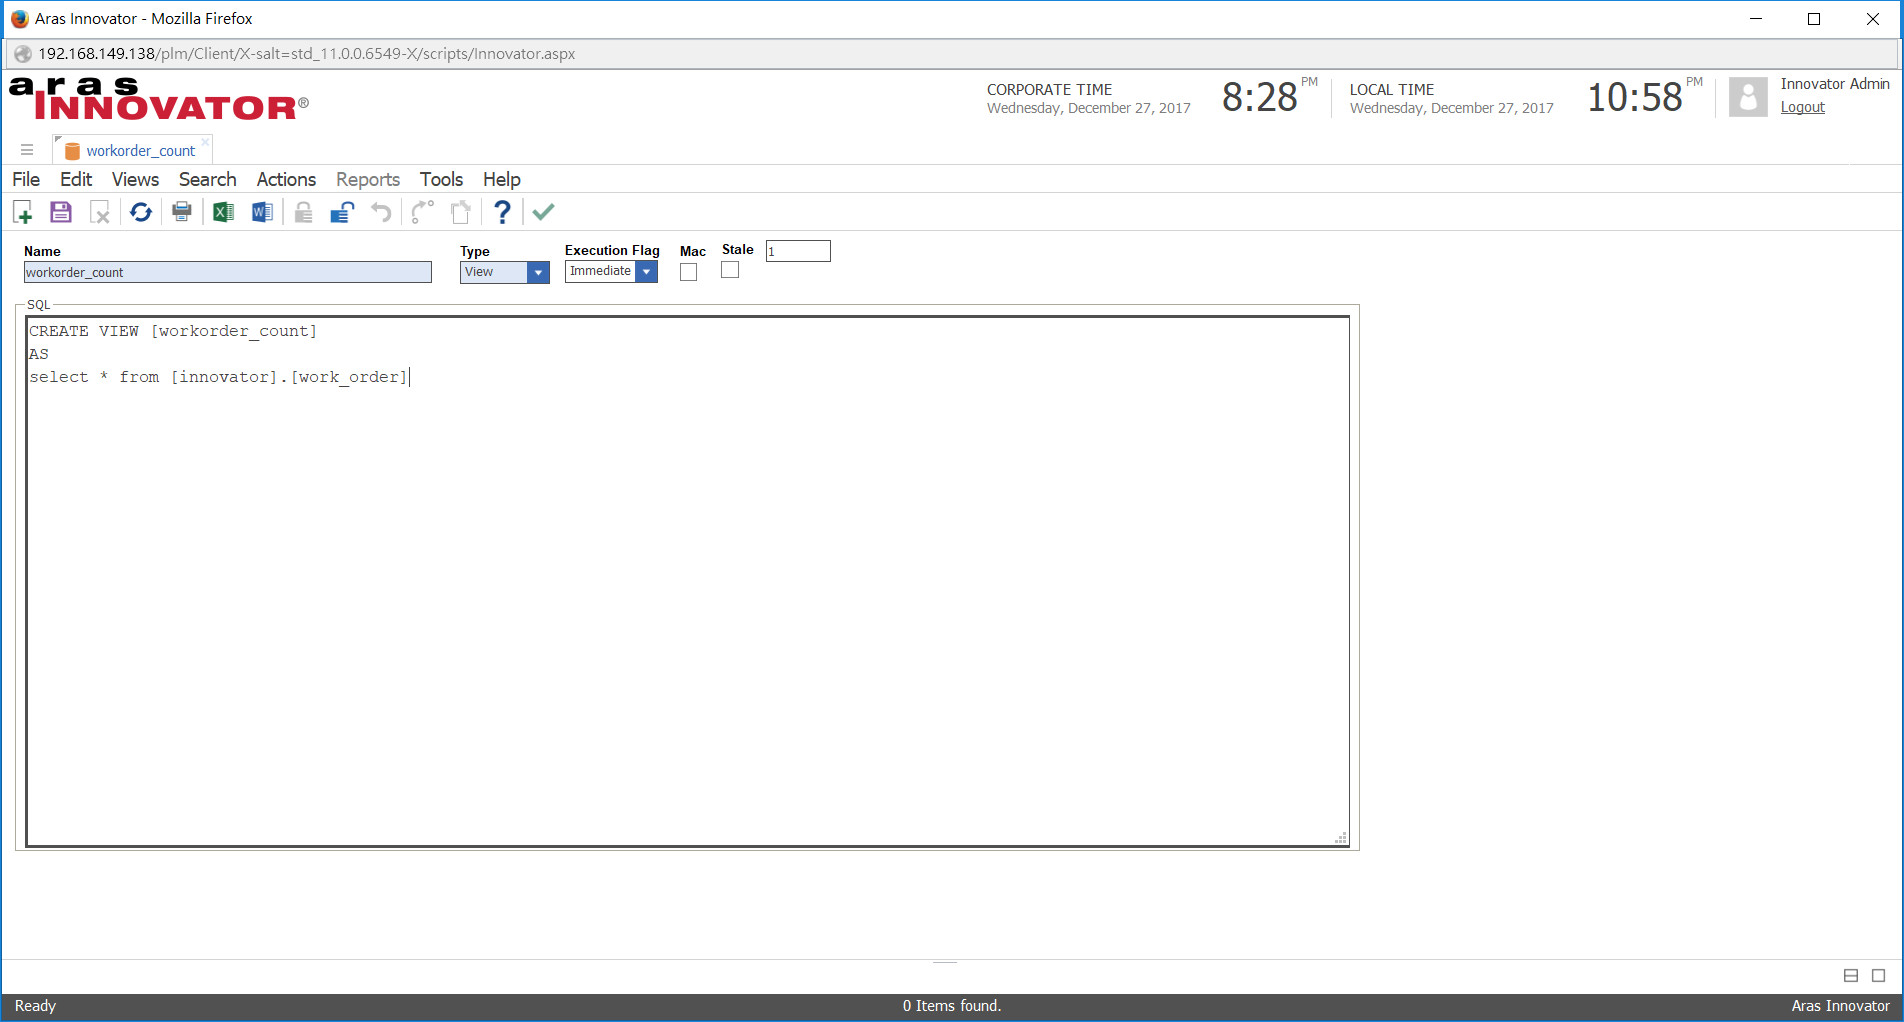Click inside the SQL text area
1904x1022 pixels.
pos(688,582)
